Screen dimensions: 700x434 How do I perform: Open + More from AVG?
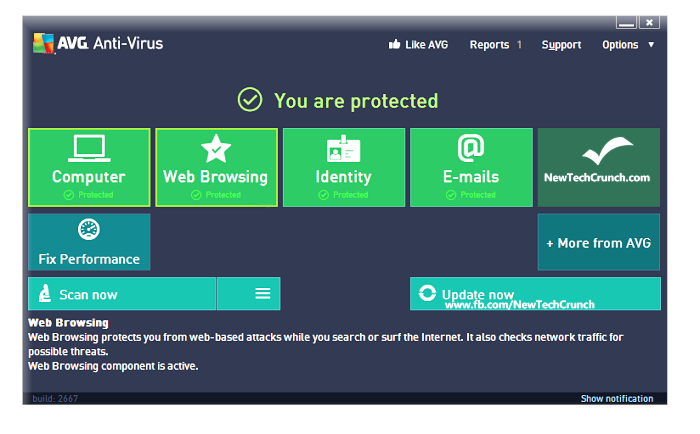pyautogui.click(x=599, y=242)
